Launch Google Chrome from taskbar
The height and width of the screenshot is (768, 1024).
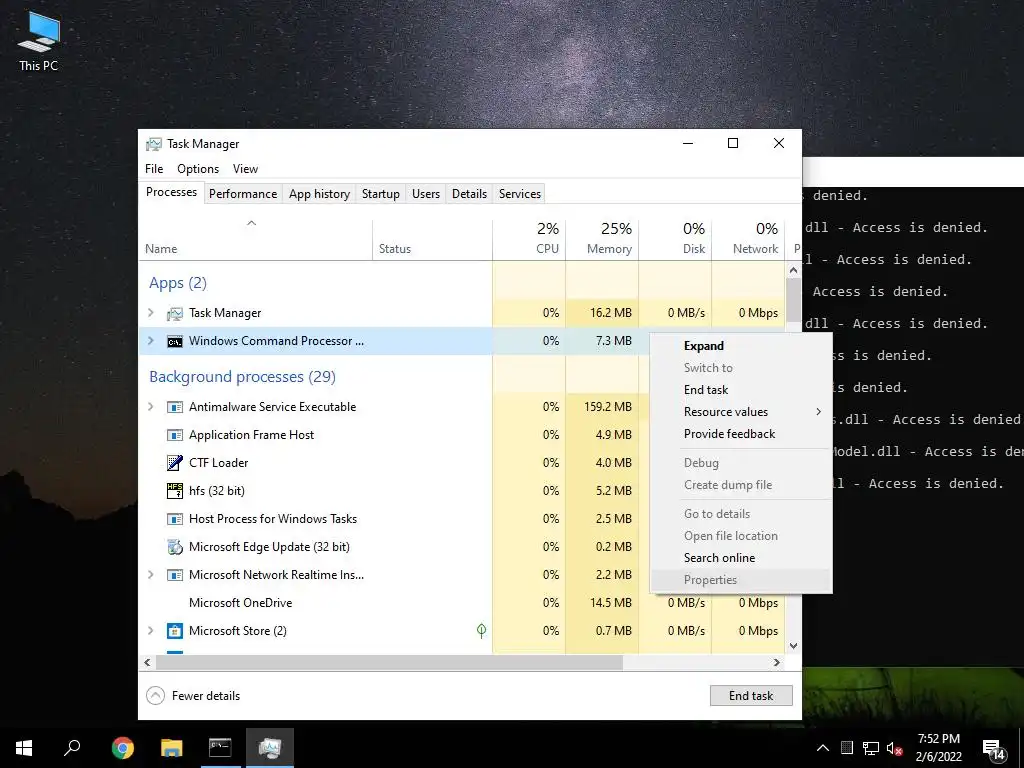(122, 748)
